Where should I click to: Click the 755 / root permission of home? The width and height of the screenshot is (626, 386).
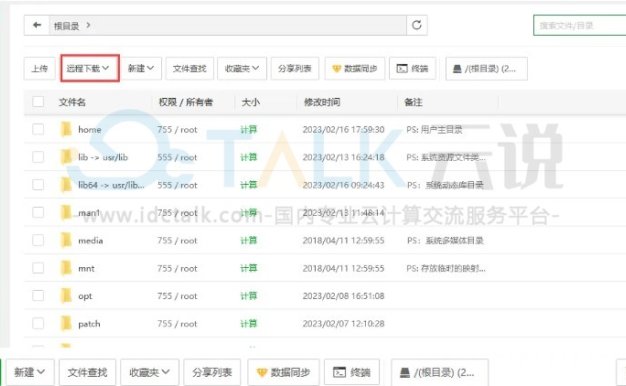[x=177, y=129]
